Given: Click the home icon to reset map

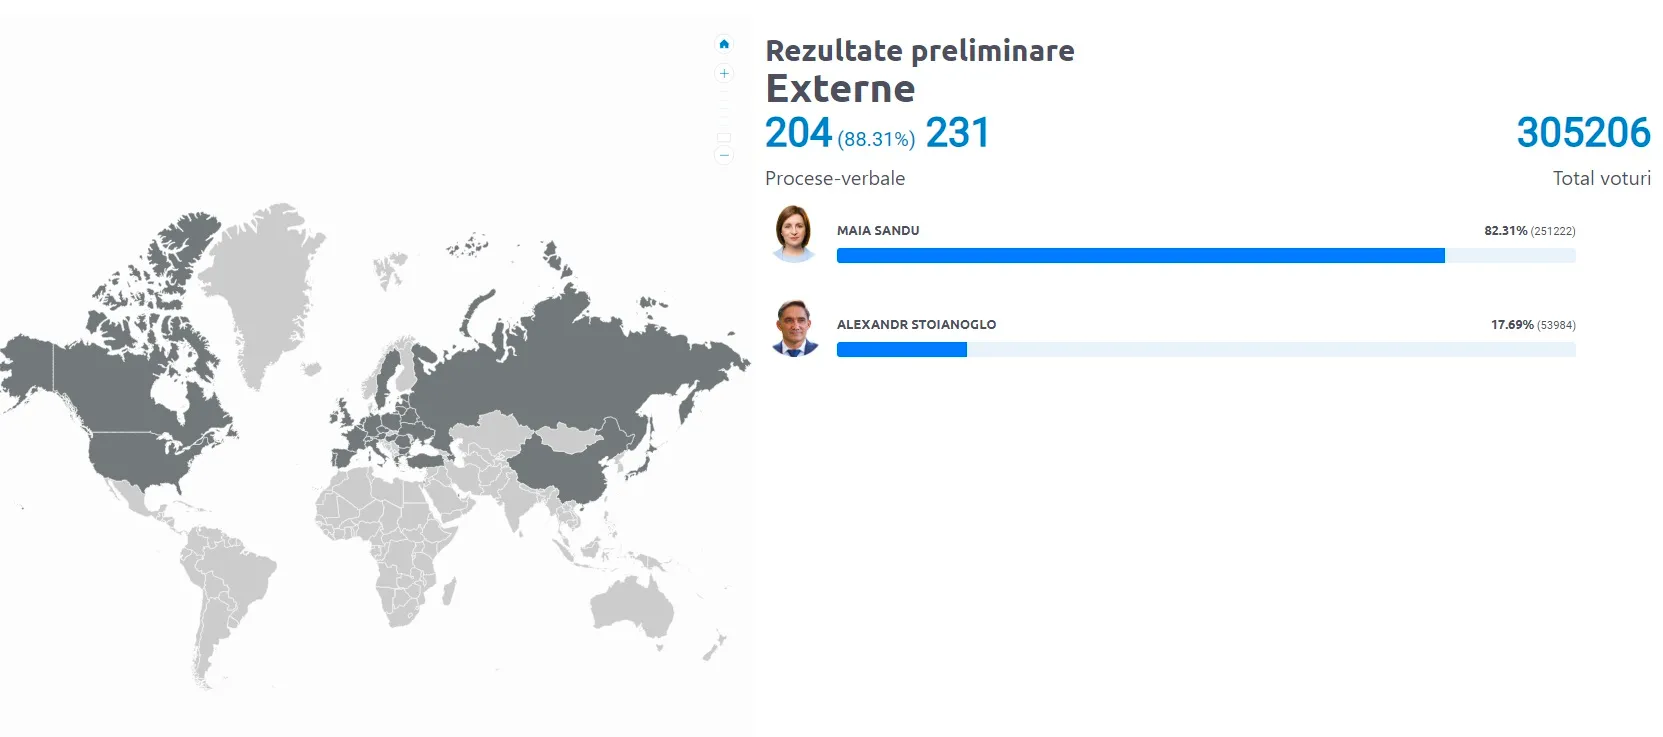Looking at the screenshot, I should click(x=724, y=44).
